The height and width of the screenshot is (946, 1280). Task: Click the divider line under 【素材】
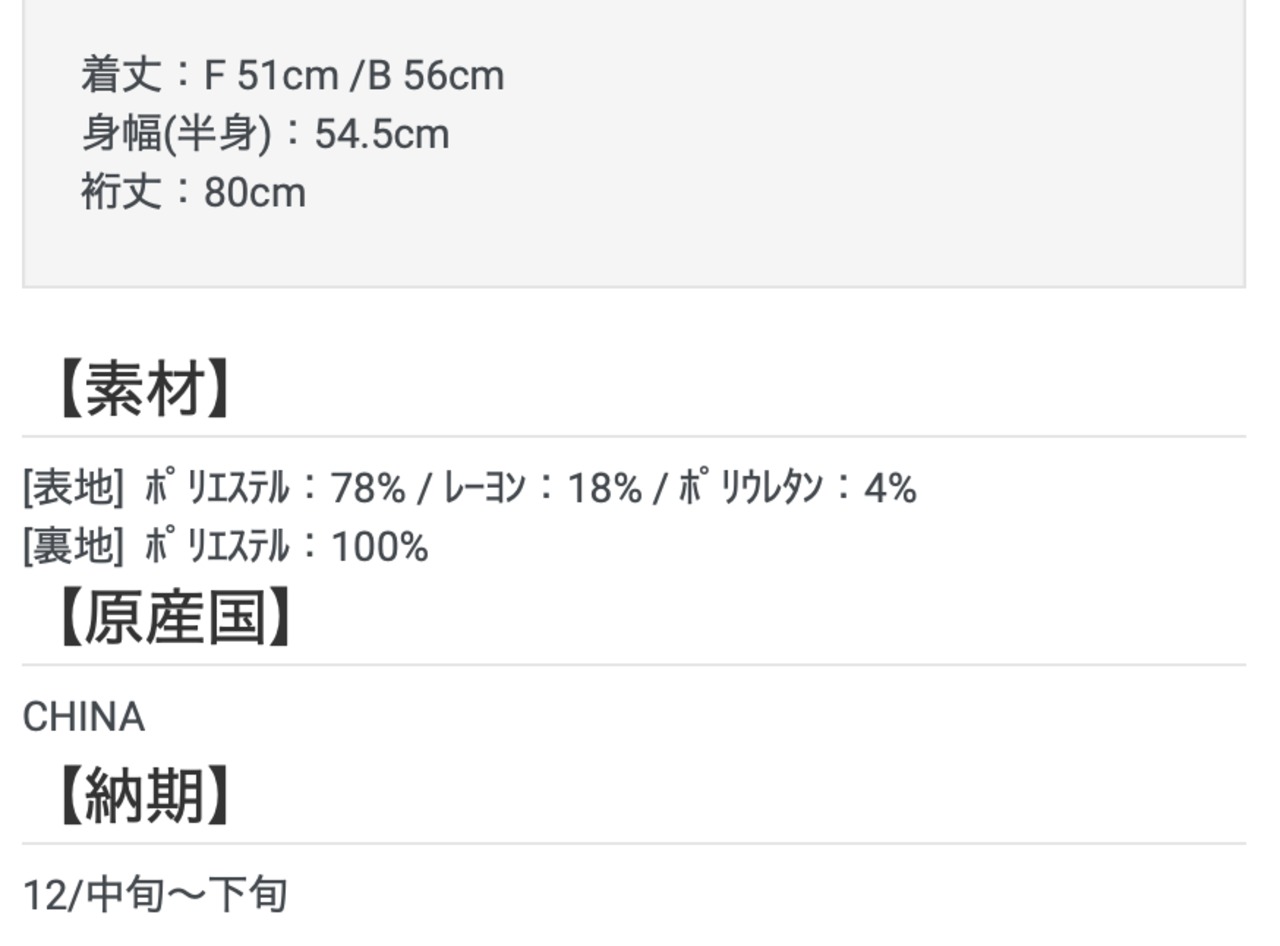pos(634,436)
